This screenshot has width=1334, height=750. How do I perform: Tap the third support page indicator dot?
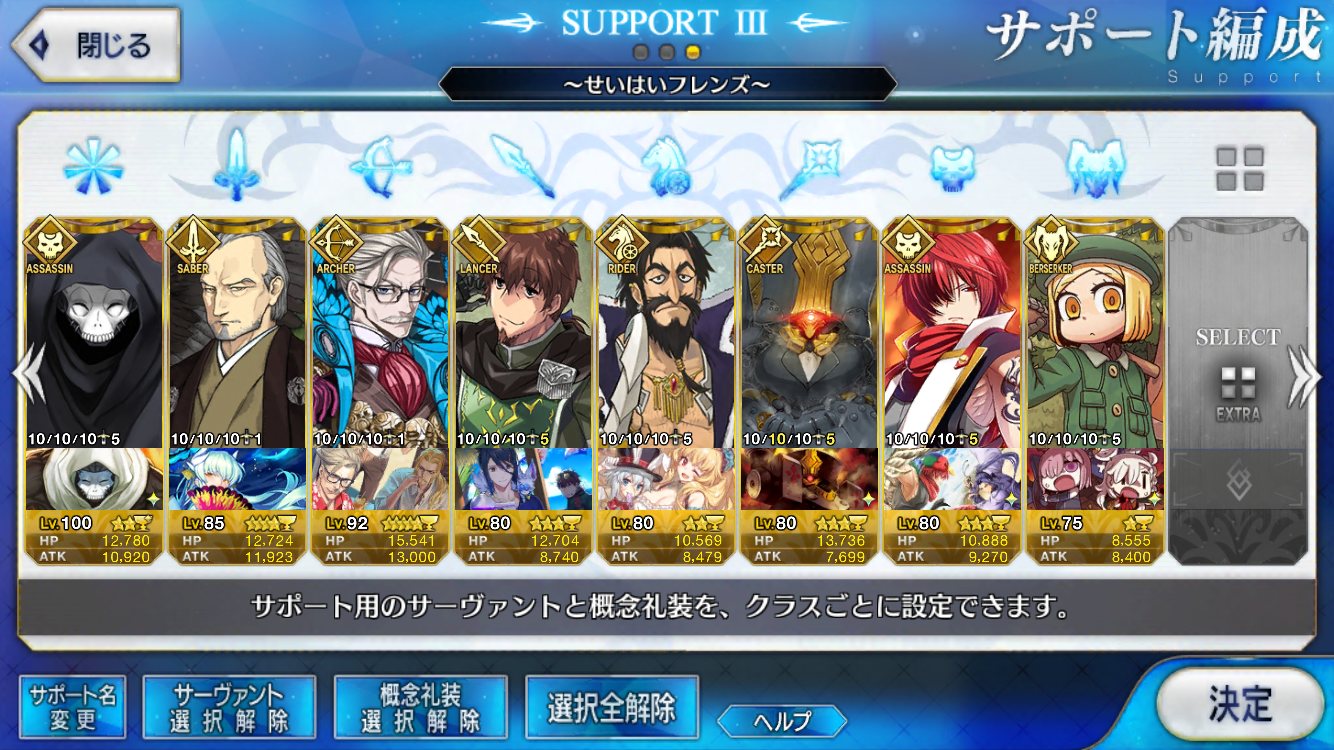(692, 52)
